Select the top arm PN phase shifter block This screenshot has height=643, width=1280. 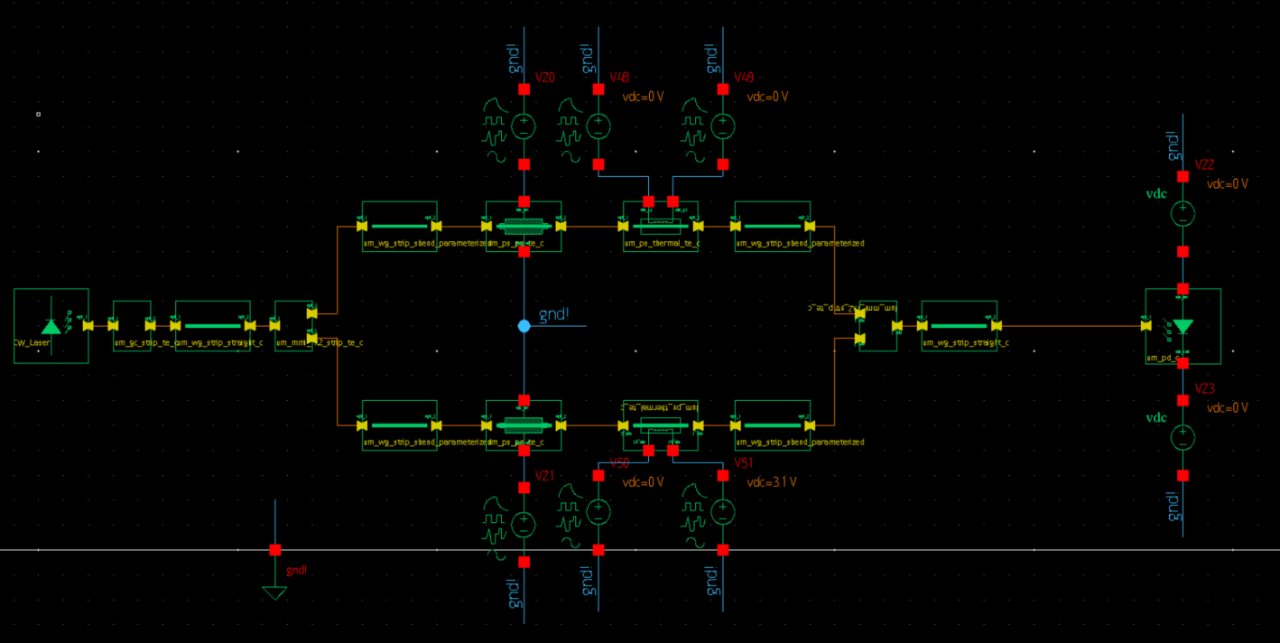click(x=523, y=225)
